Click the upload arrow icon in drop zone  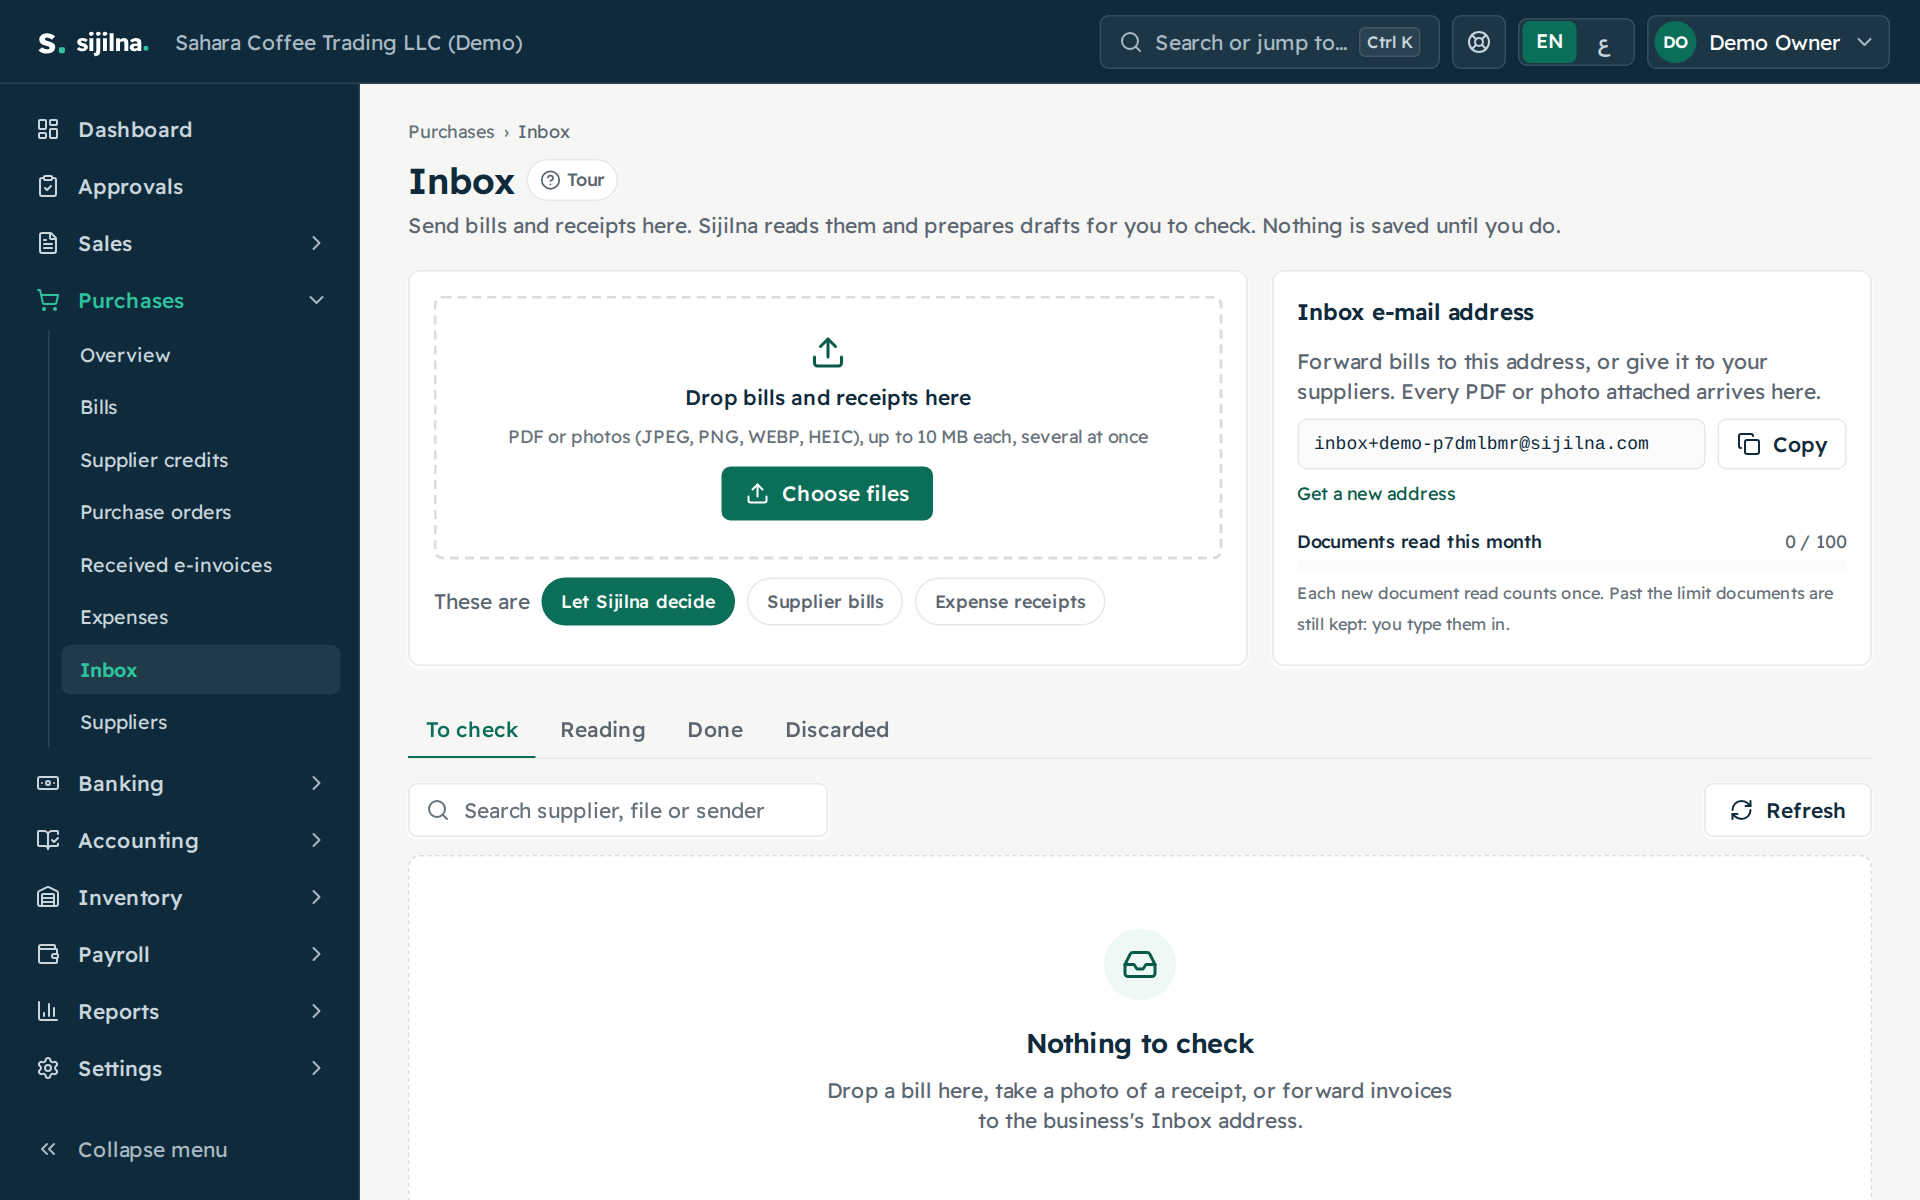pos(828,352)
